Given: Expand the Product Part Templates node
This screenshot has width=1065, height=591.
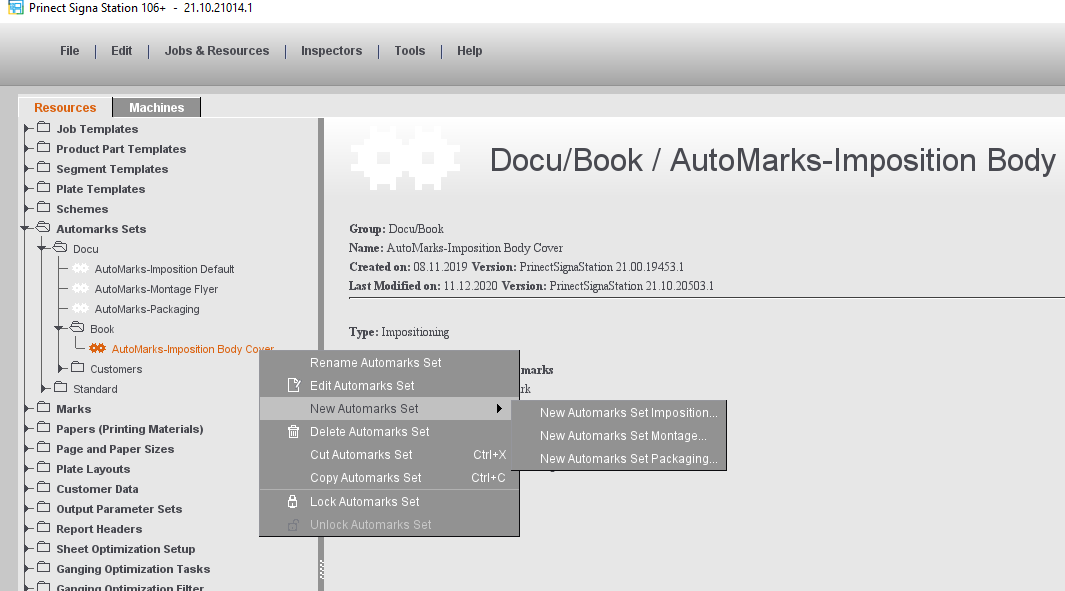Looking at the screenshot, I should click(27, 149).
